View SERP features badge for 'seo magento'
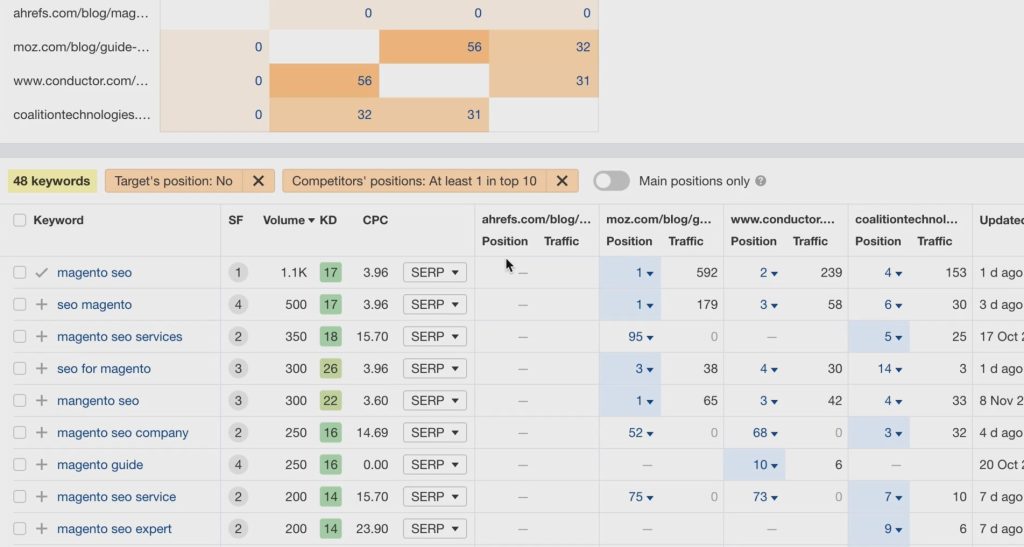The image size is (1024, 547). coord(238,304)
